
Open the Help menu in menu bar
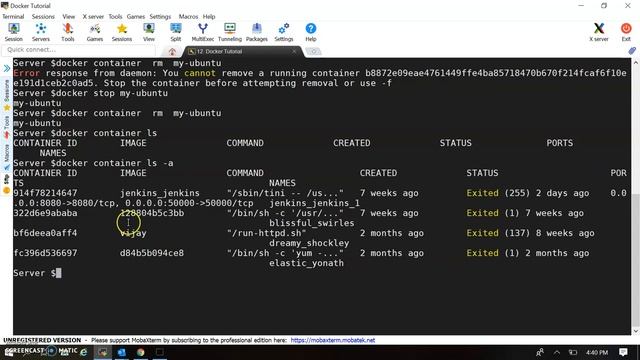point(209,16)
